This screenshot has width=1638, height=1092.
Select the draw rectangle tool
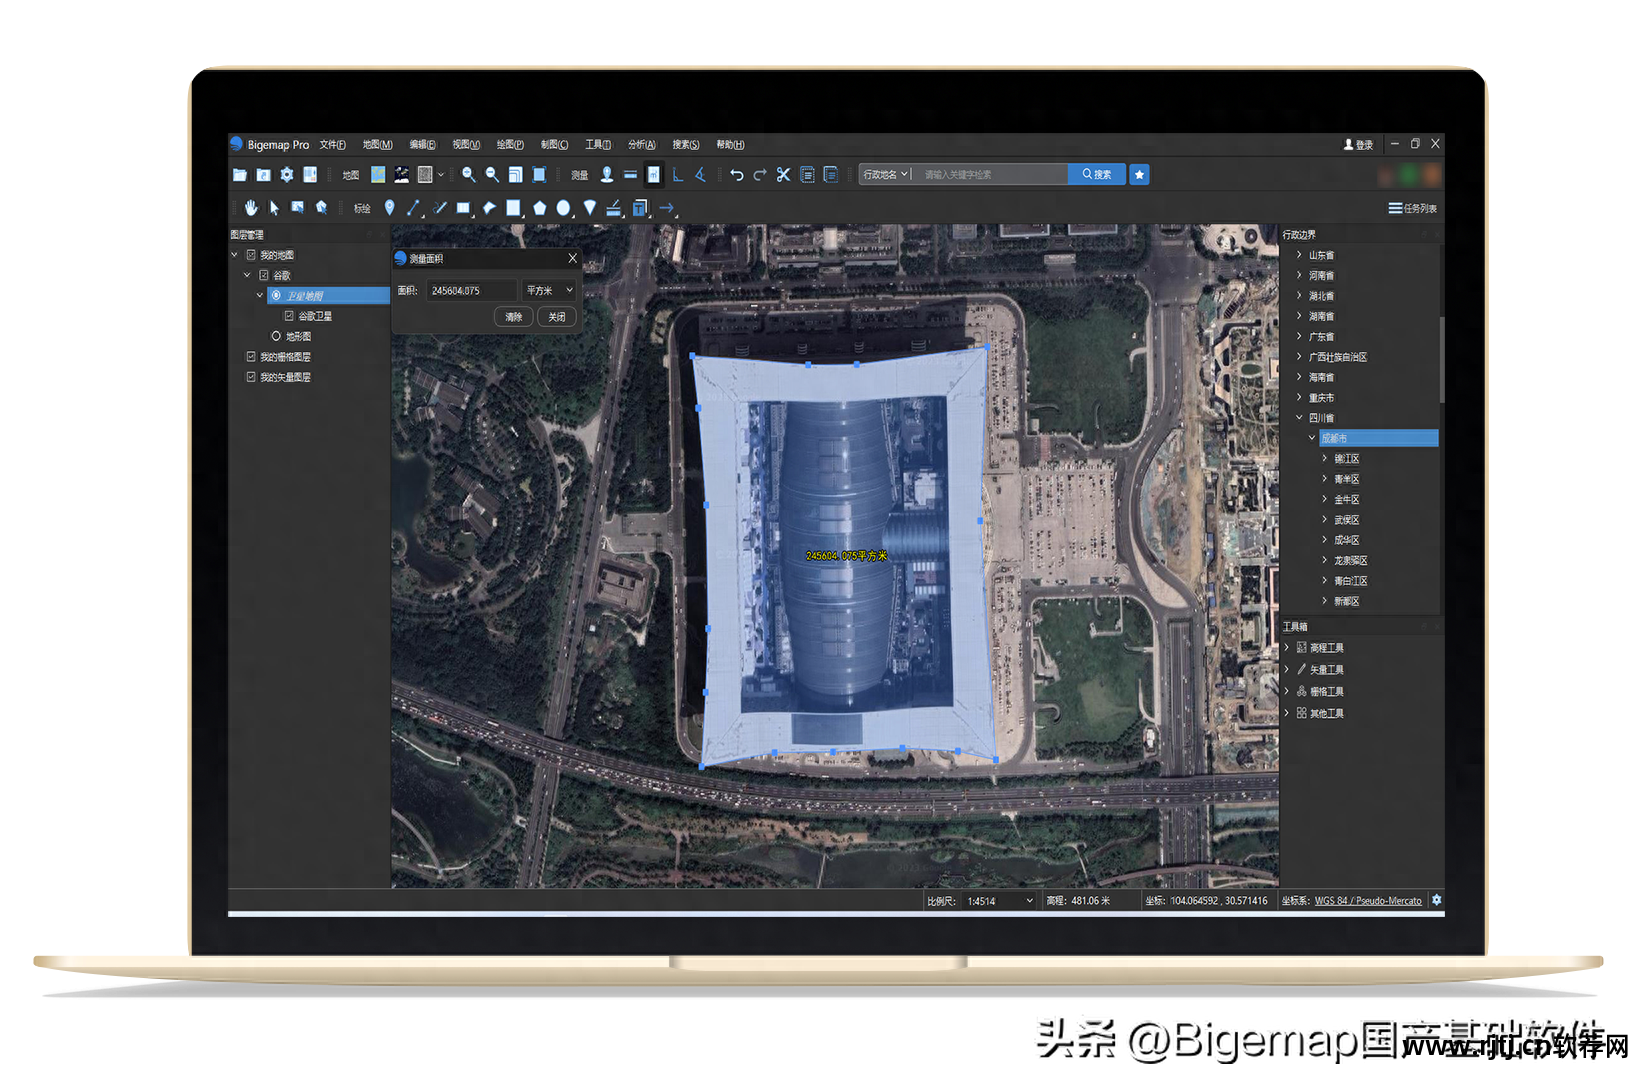pyautogui.click(x=463, y=208)
